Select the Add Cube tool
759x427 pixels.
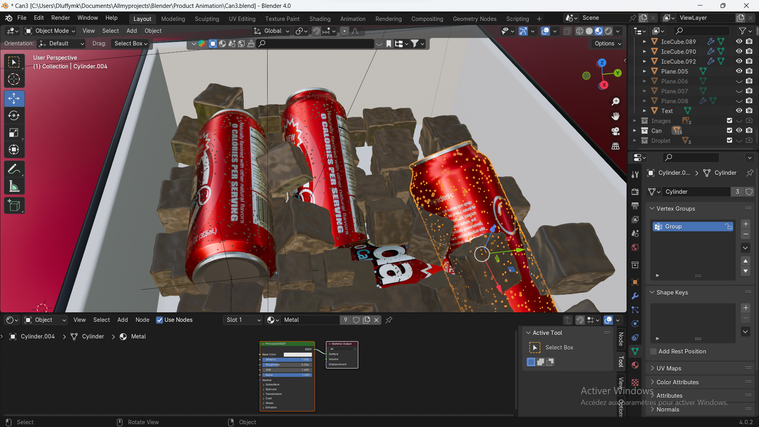coord(14,205)
